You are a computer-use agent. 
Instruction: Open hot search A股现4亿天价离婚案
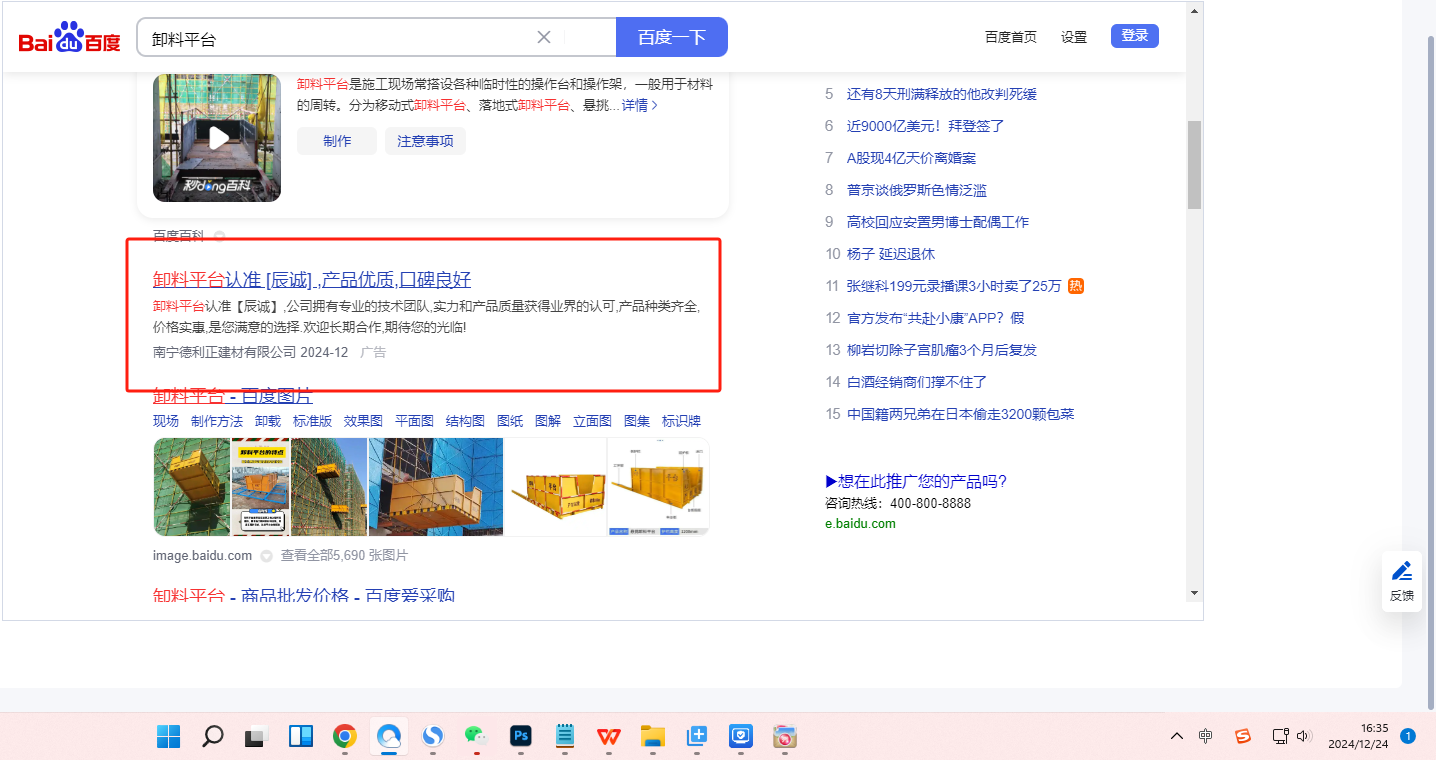tap(912, 158)
